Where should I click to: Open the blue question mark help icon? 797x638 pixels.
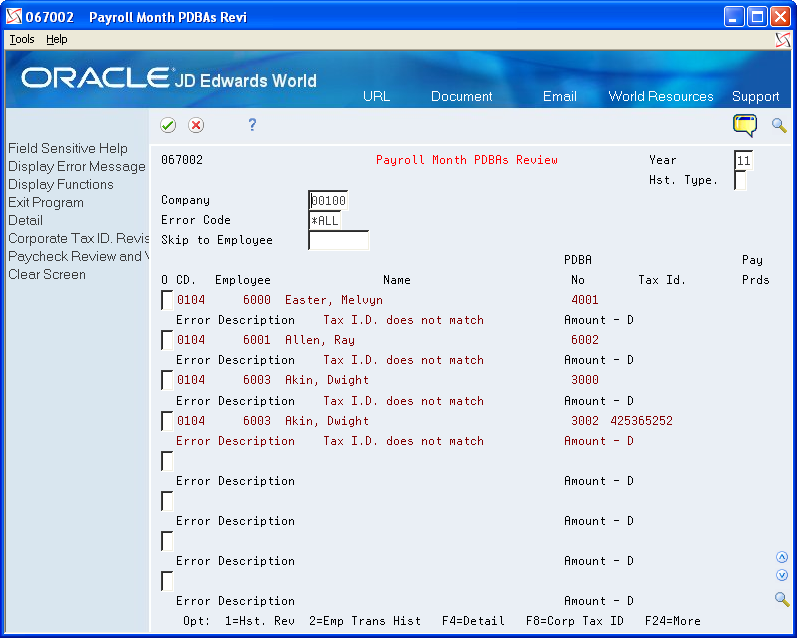[x=252, y=125]
